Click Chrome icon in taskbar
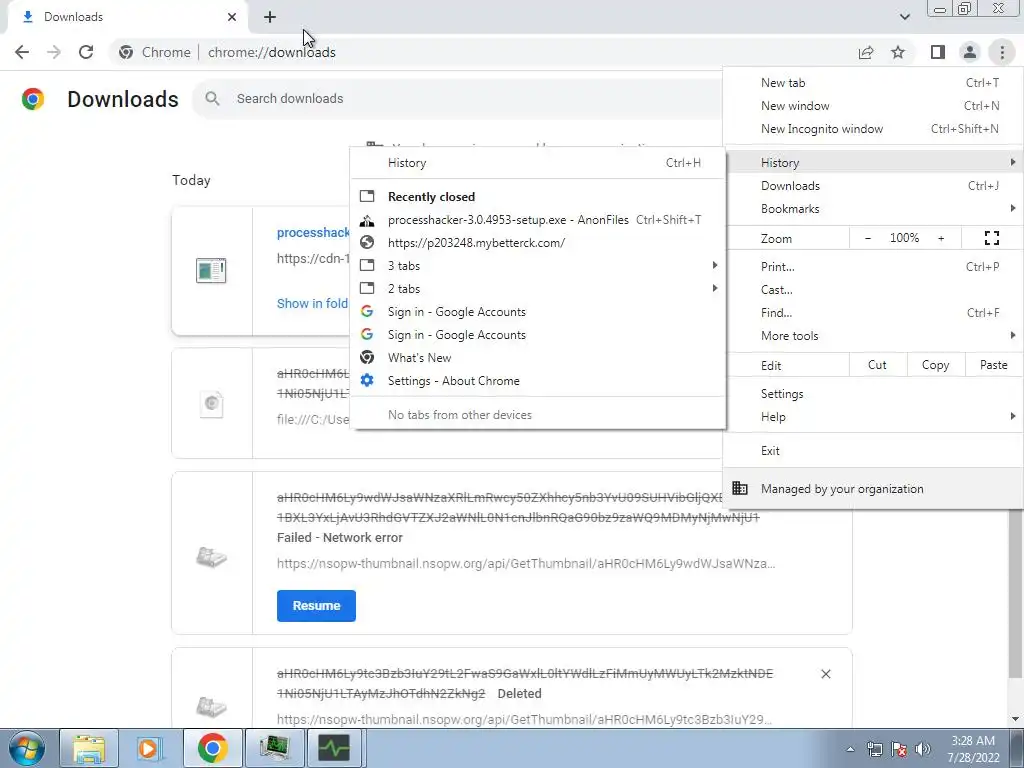The width and height of the screenshot is (1024, 768). coord(212,748)
